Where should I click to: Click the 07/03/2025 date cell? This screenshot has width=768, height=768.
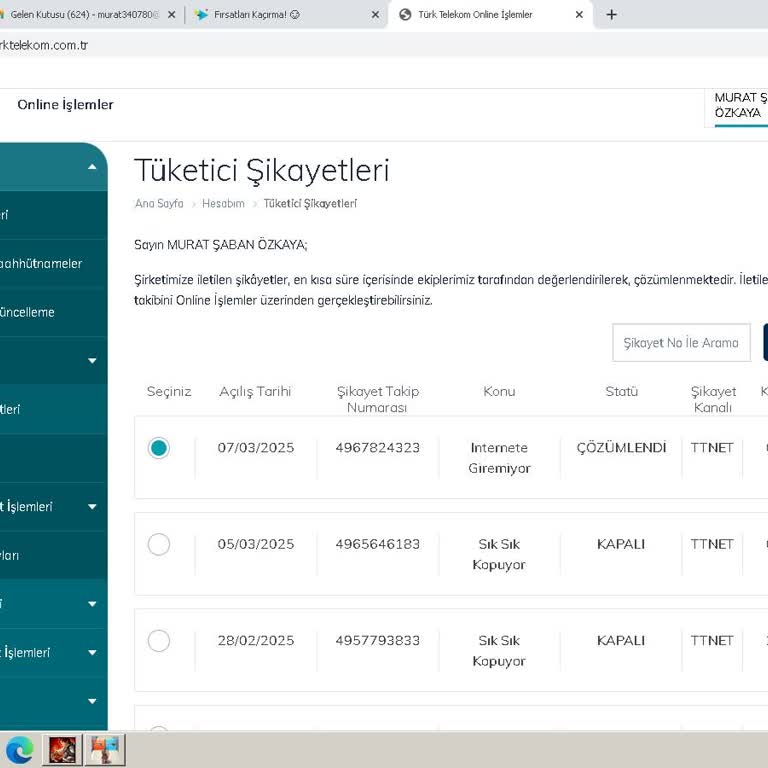tap(256, 448)
